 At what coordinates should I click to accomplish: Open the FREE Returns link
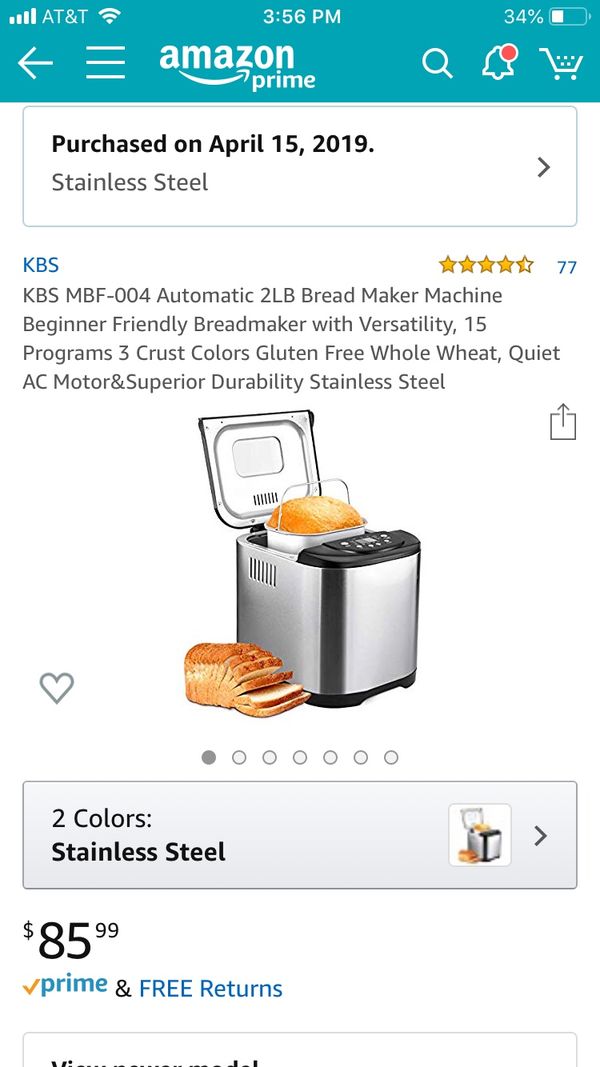click(210, 988)
